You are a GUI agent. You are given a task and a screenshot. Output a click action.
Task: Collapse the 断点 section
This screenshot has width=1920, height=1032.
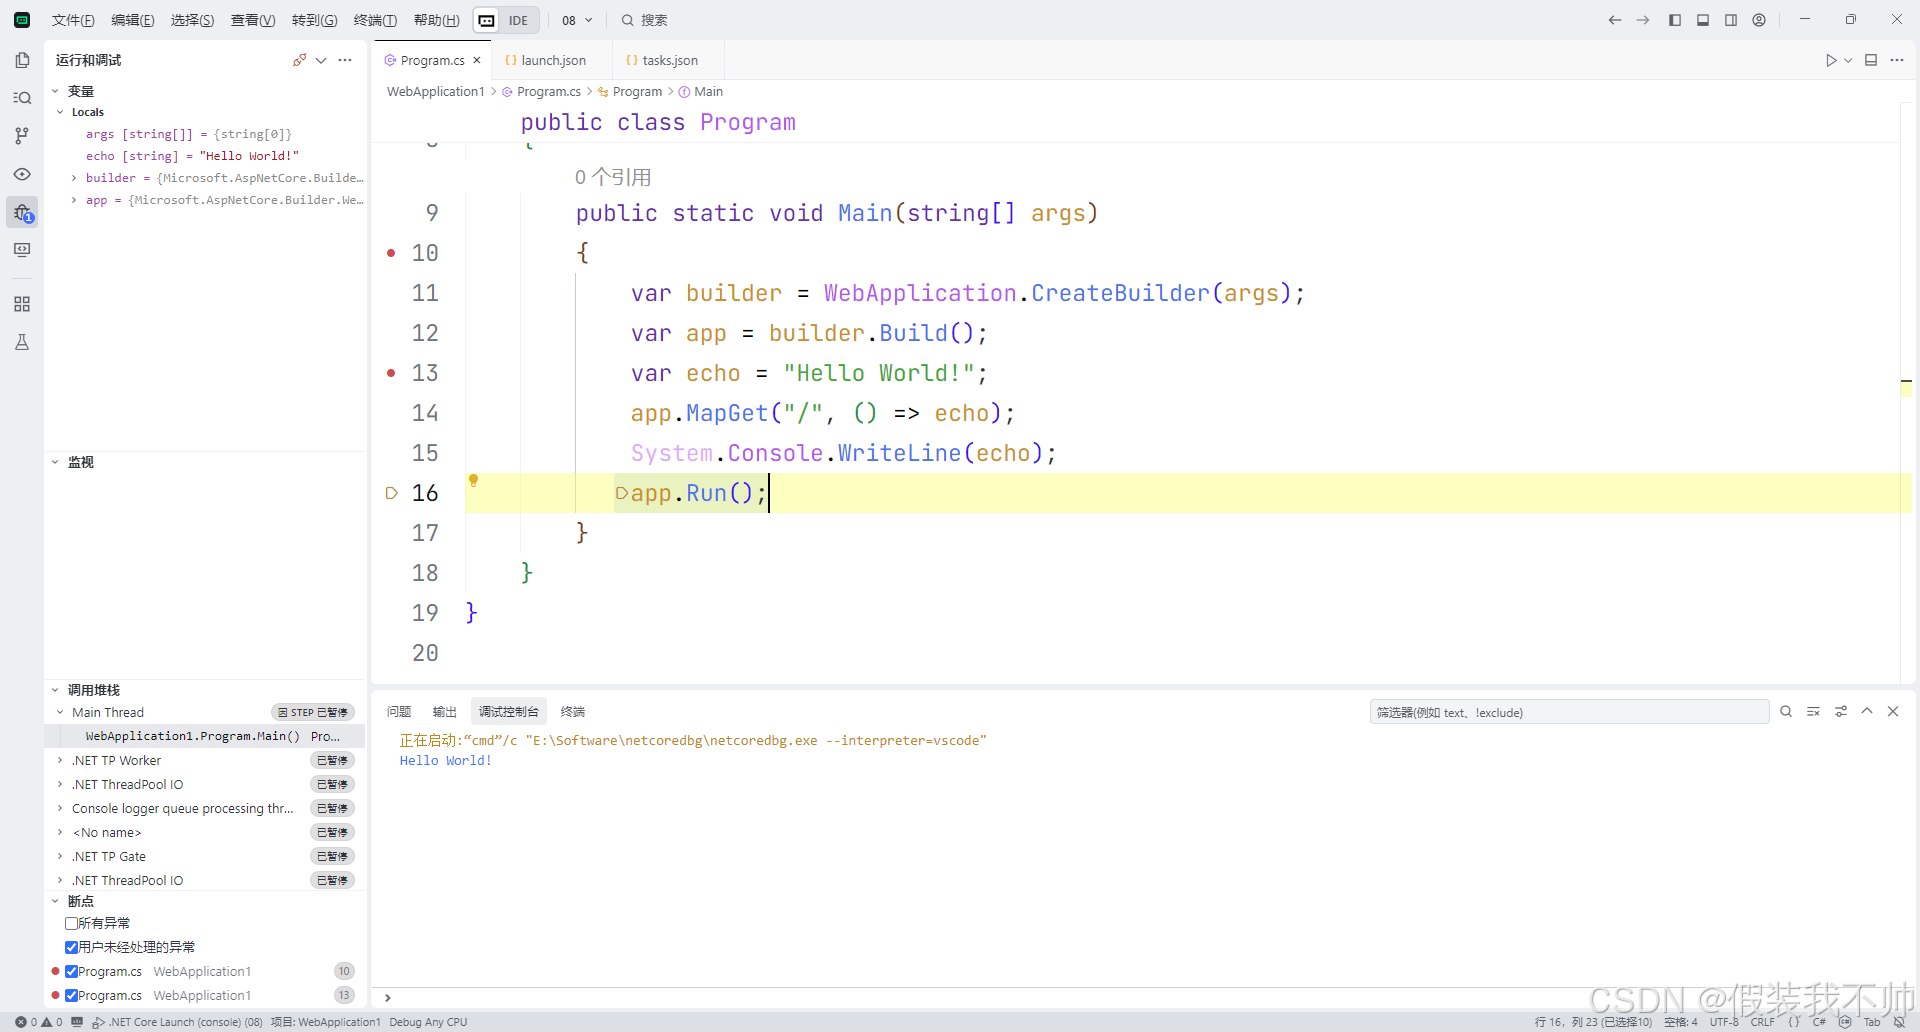tap(55, 901)
